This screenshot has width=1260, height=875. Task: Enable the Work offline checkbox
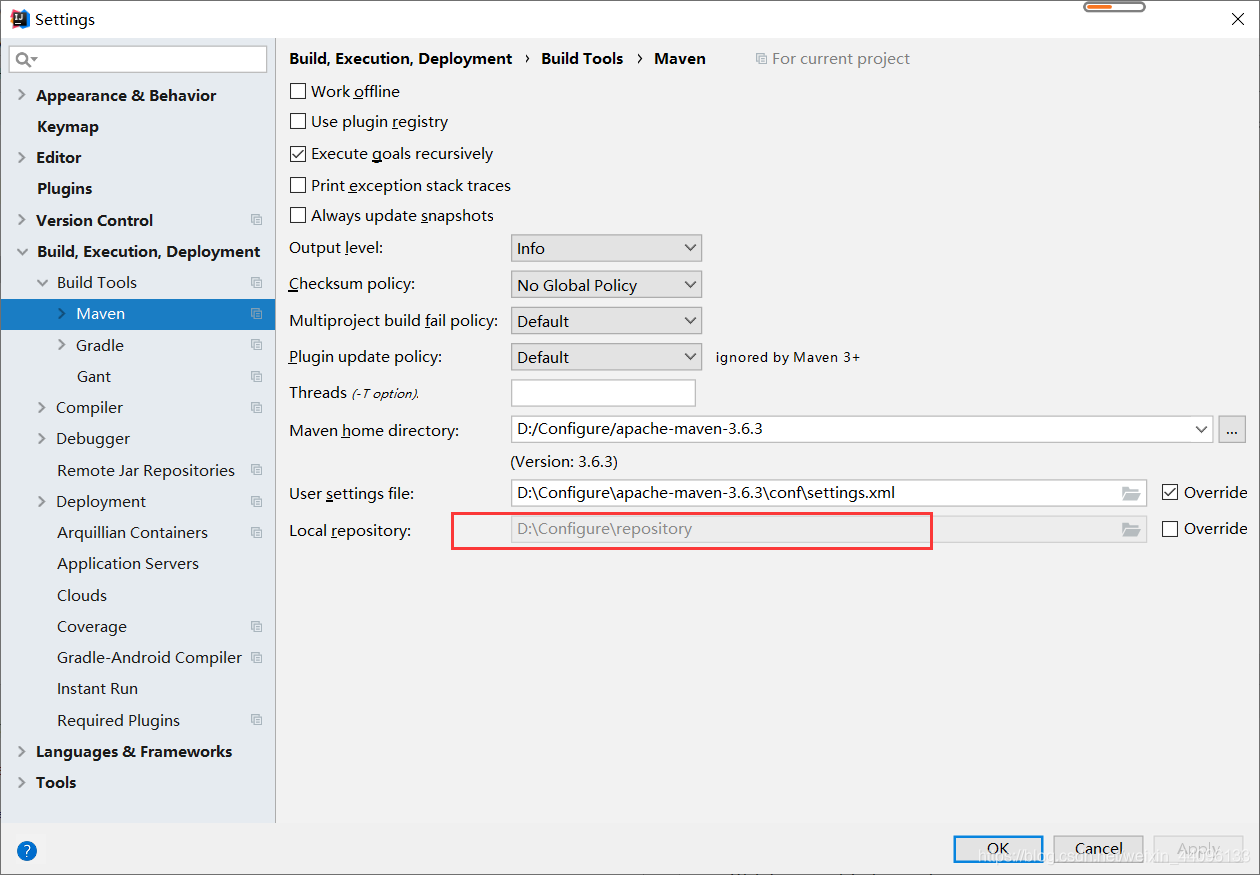298,91
